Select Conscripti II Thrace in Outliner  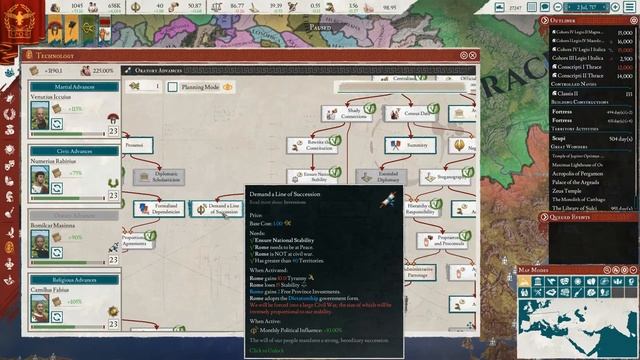point(592,76)
